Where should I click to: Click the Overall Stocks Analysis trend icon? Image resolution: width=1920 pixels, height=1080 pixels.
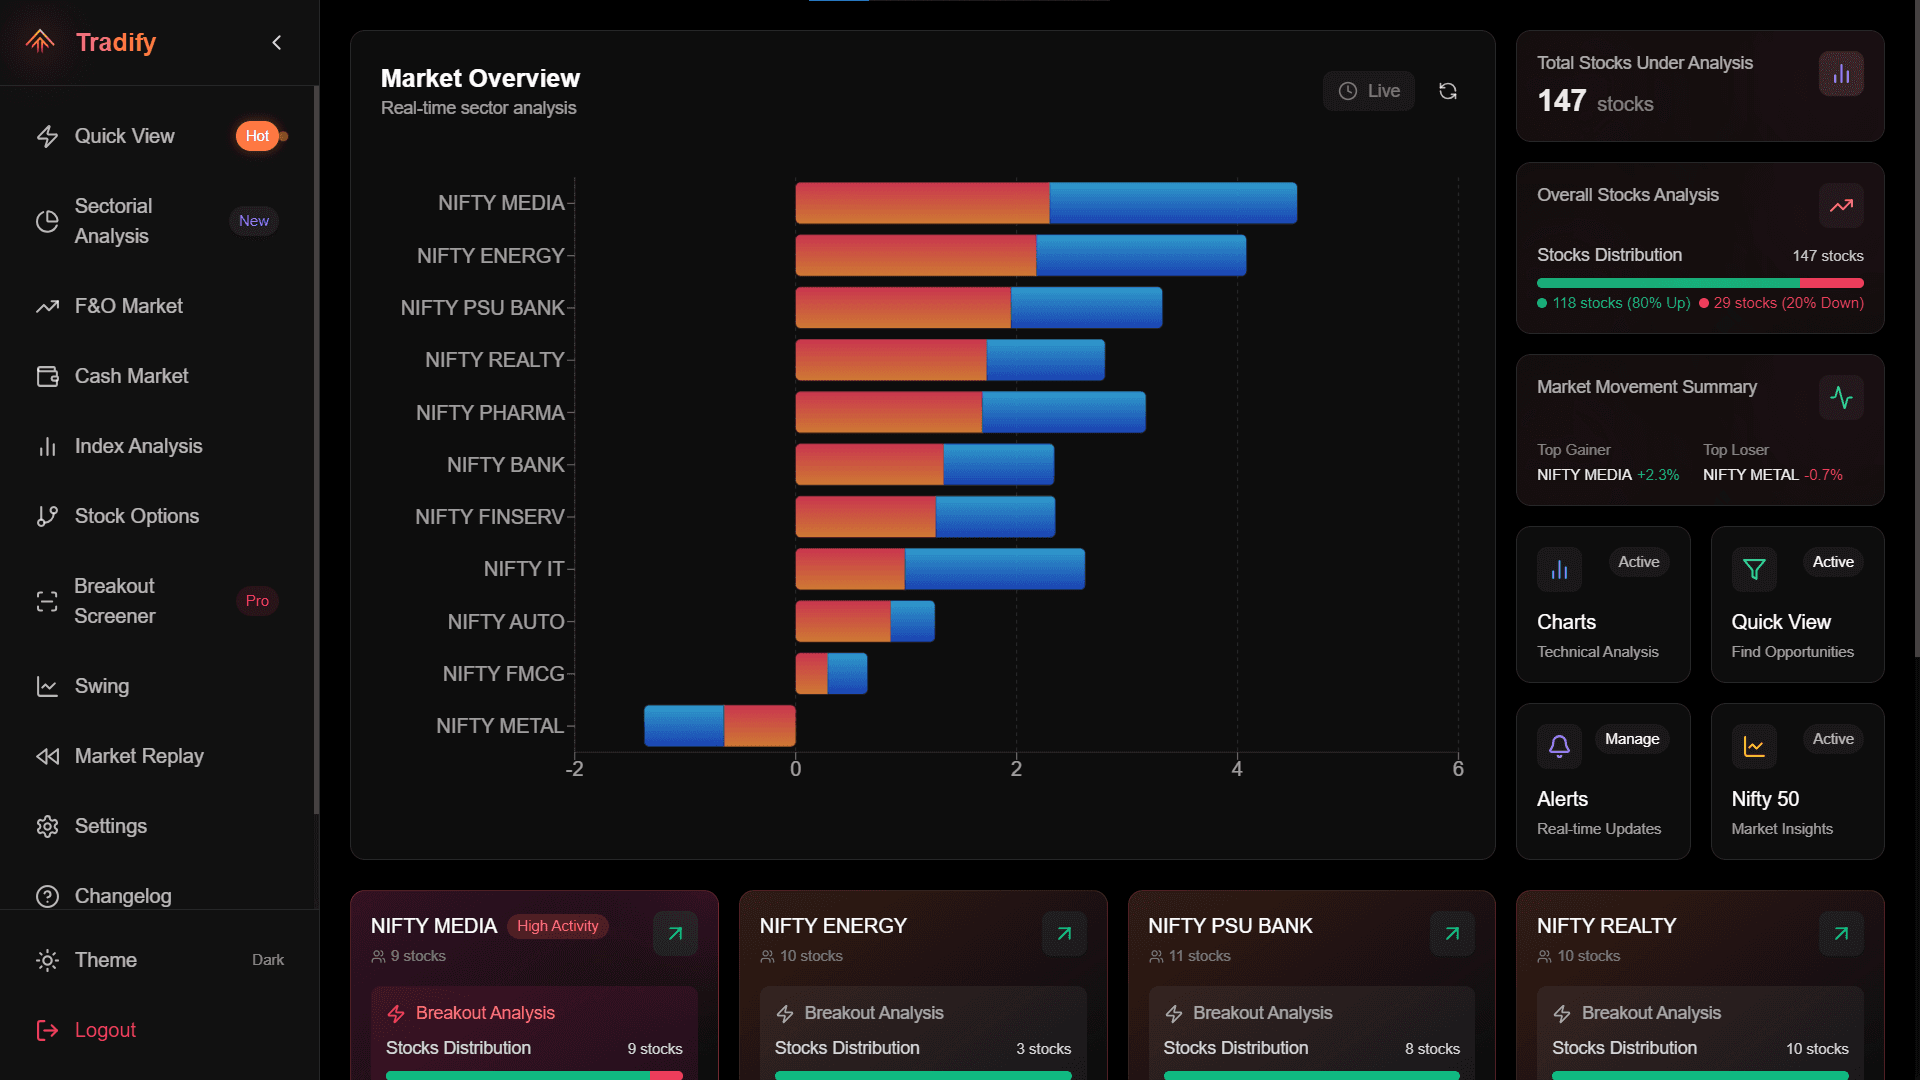click(x=1841, y=205)
